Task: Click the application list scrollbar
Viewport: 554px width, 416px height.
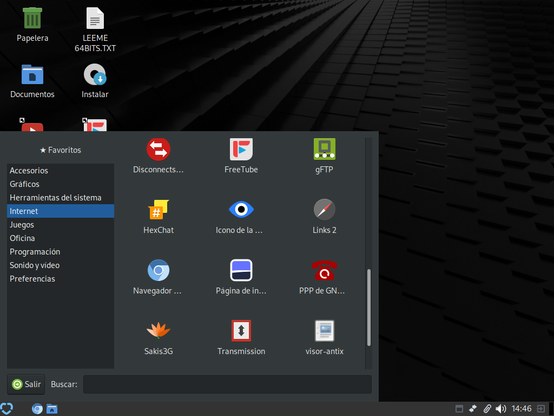Action: coord(369,307)
